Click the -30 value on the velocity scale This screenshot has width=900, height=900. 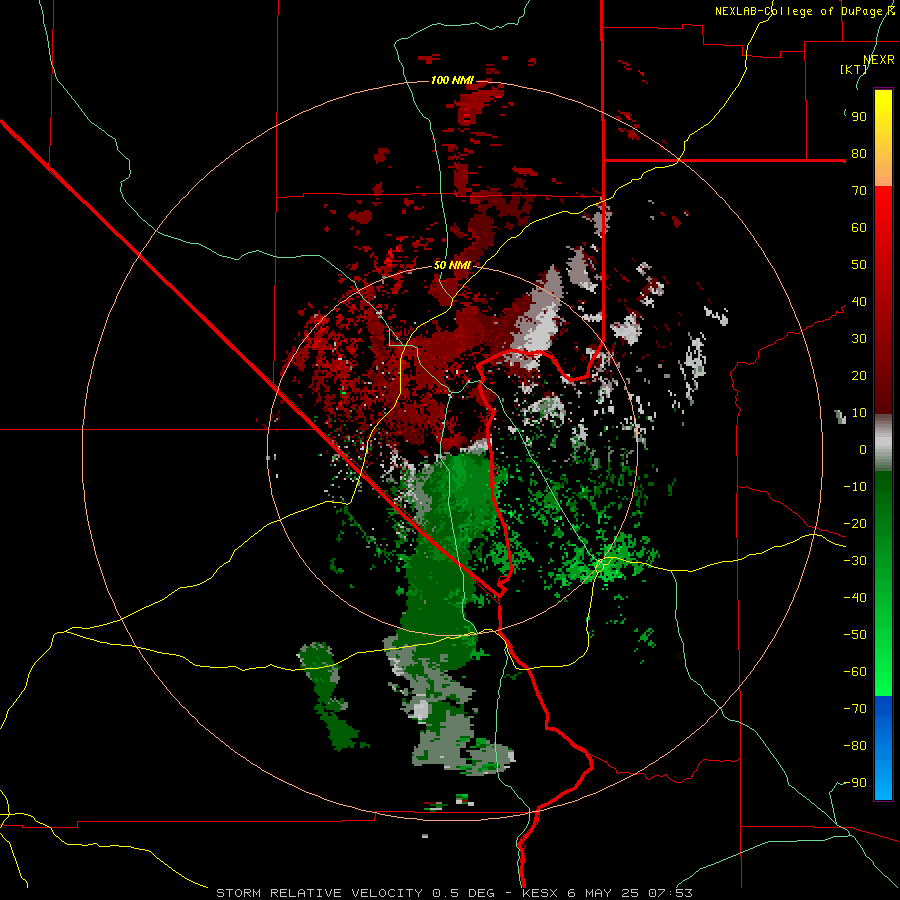tap(855, 561)
